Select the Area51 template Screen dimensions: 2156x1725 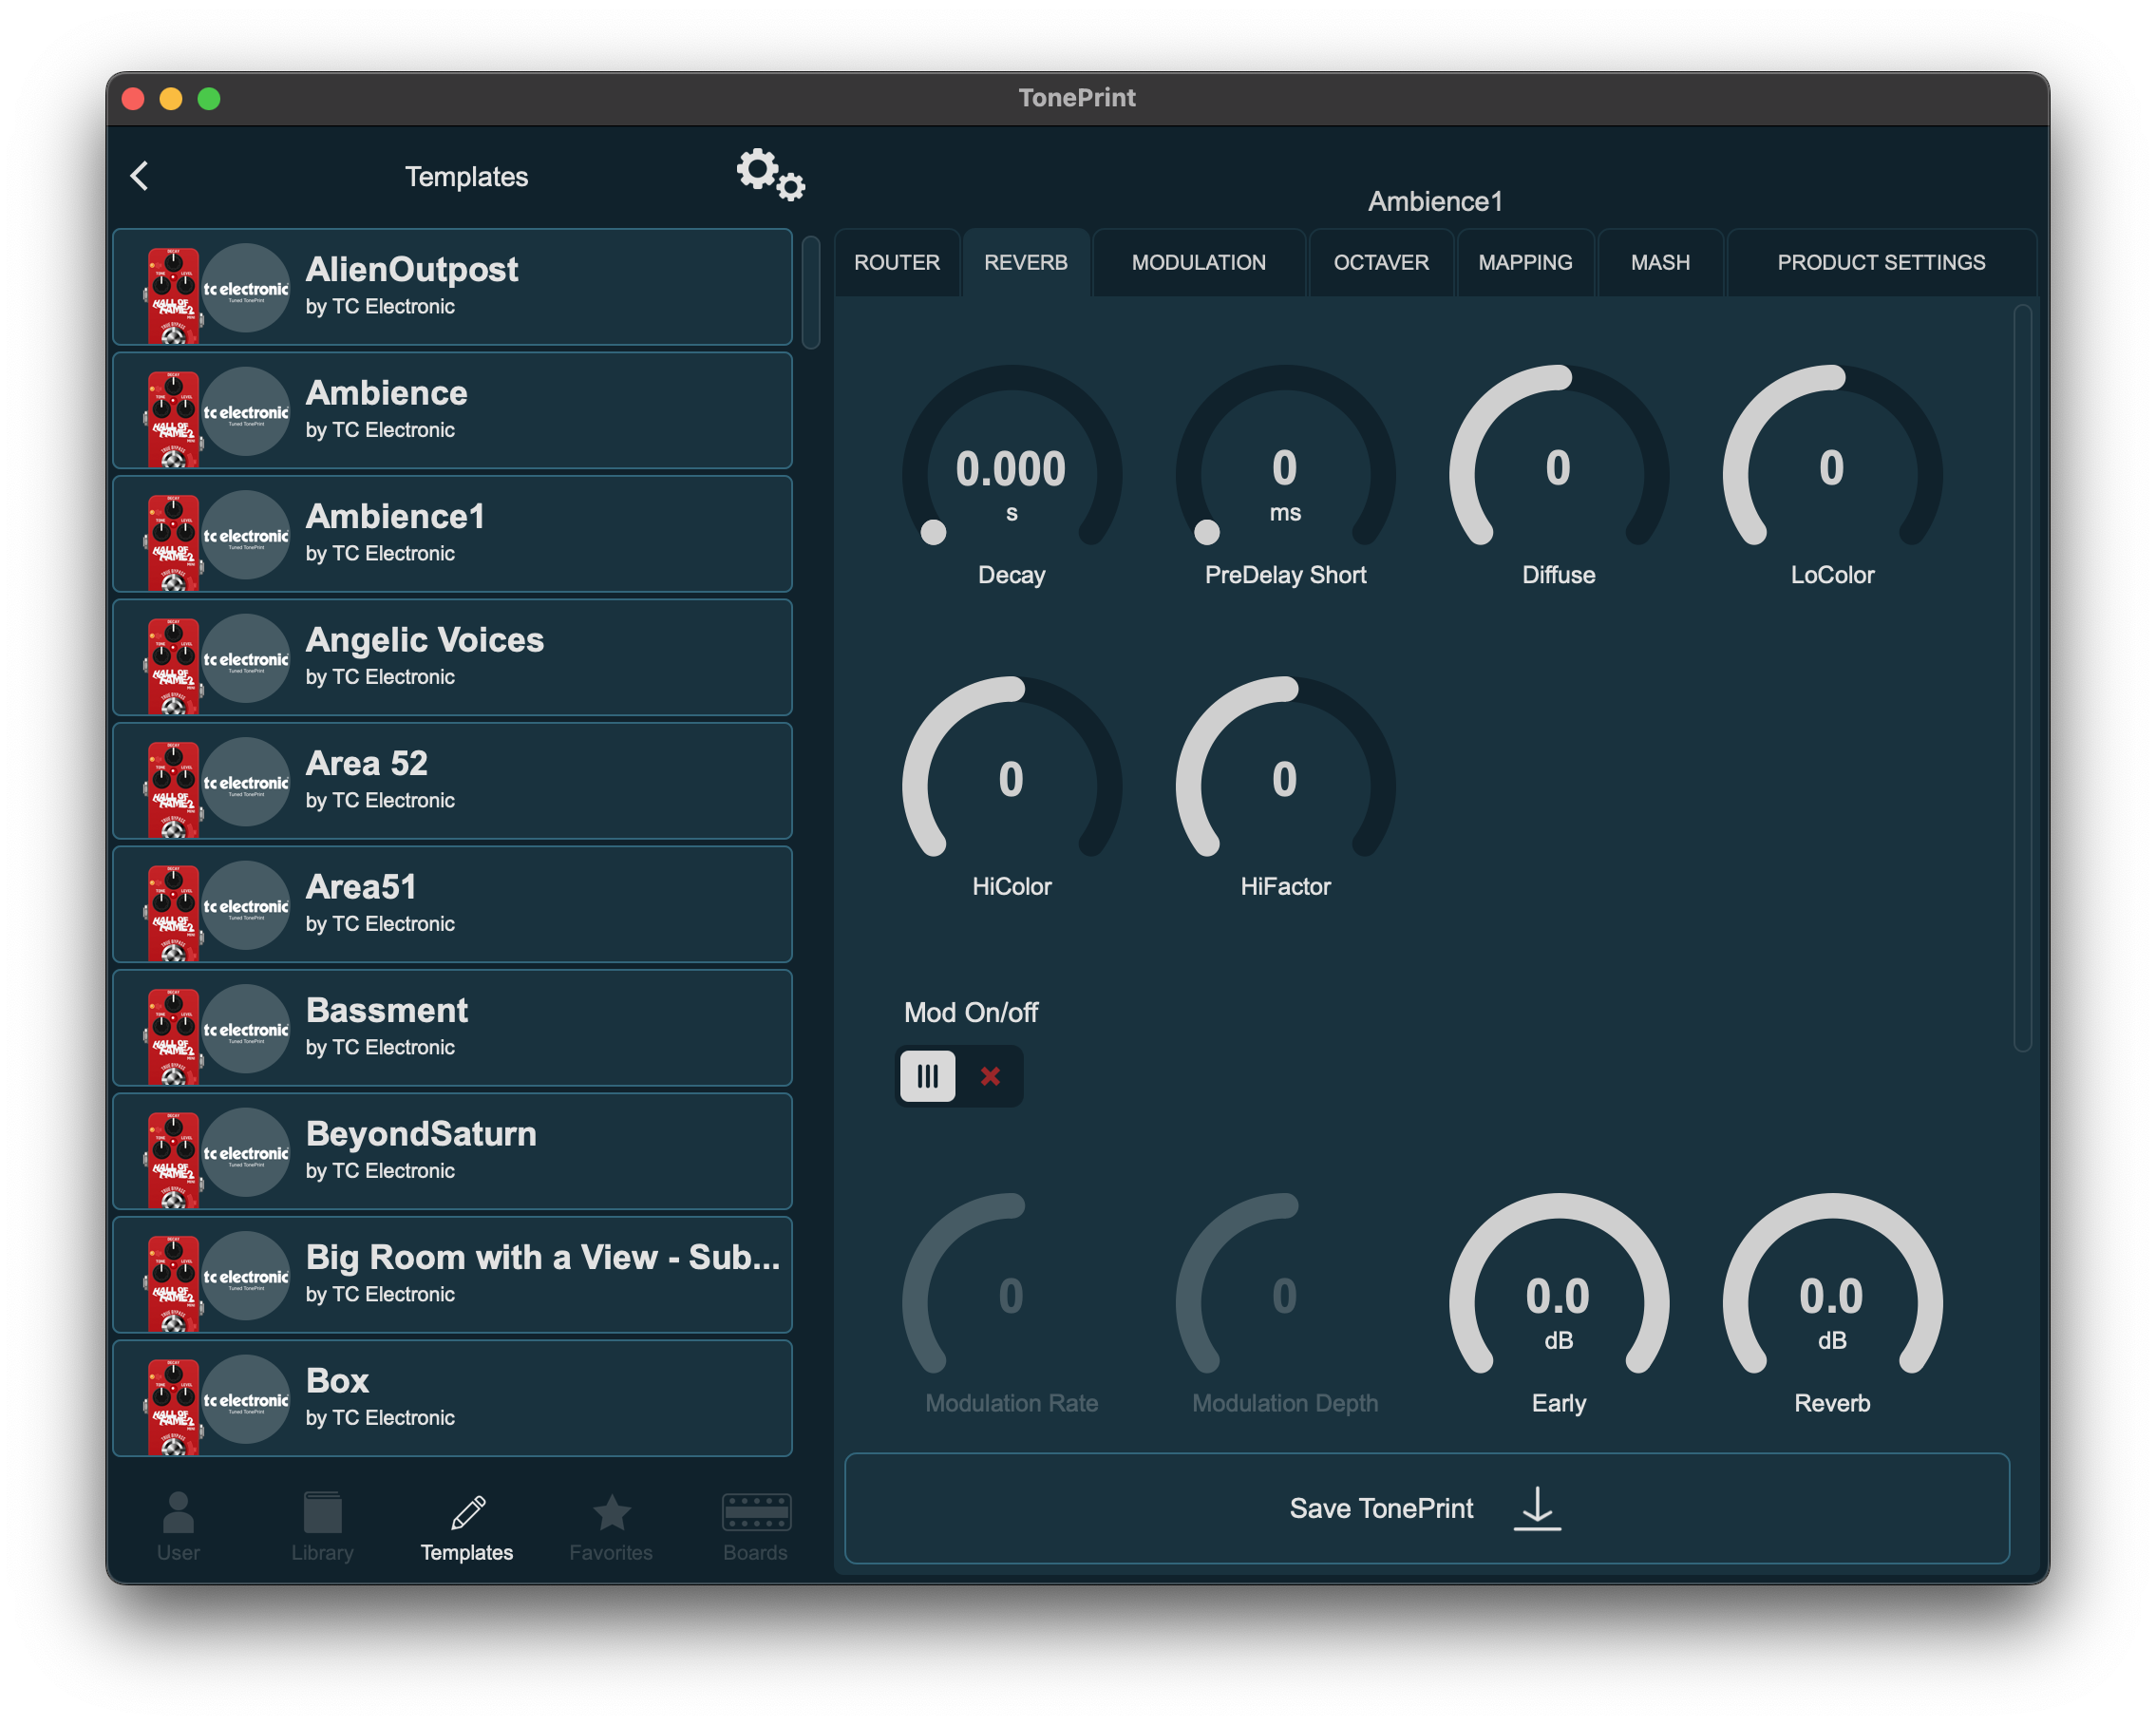pos(453,904)
